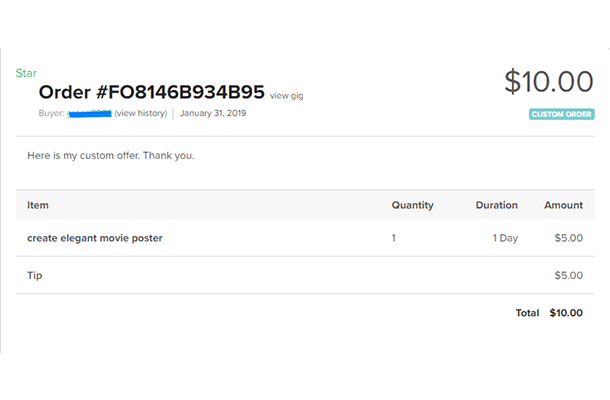Click the custom offer message text
Viewport: 610px width, 400px height.
(111, 156)
